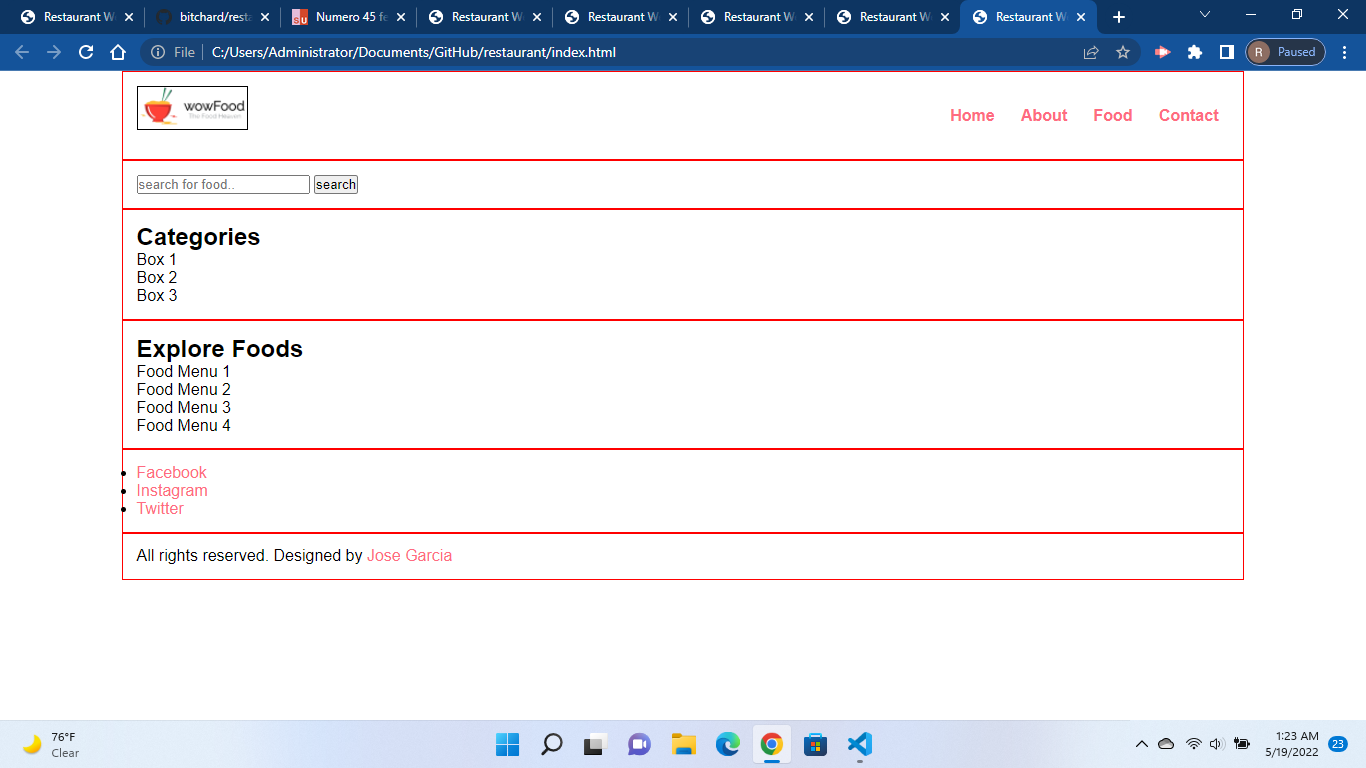
Task: Share this page using the share icon
Action: point(1091,52)
